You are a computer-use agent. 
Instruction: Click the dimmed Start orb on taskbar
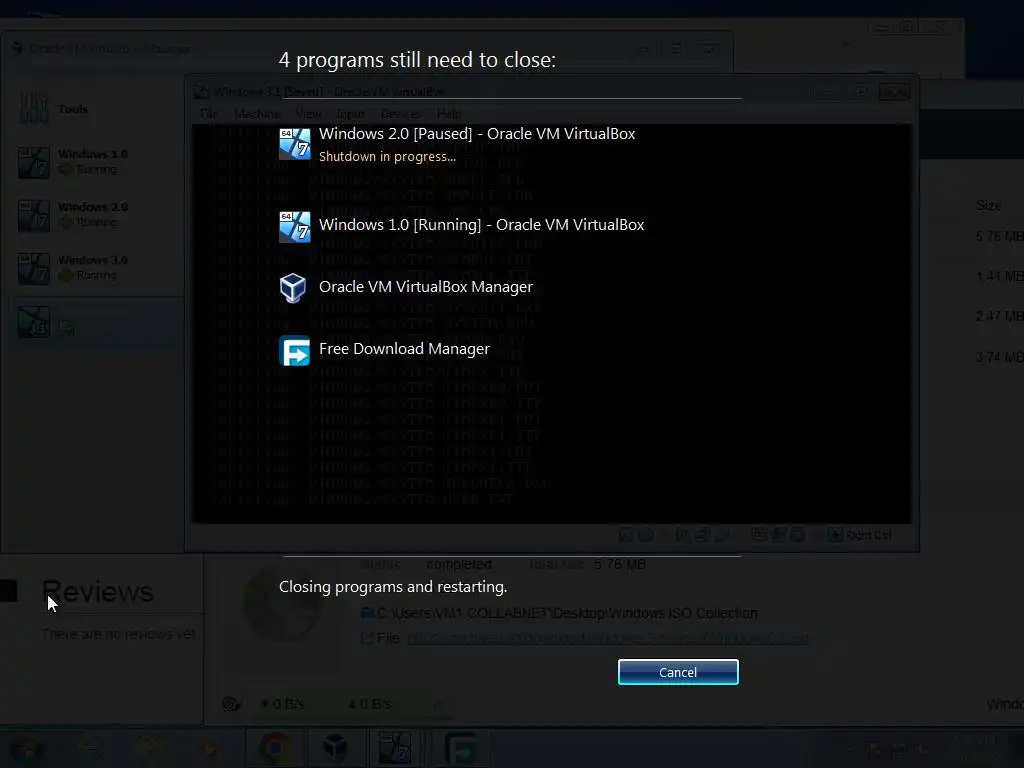27,748
